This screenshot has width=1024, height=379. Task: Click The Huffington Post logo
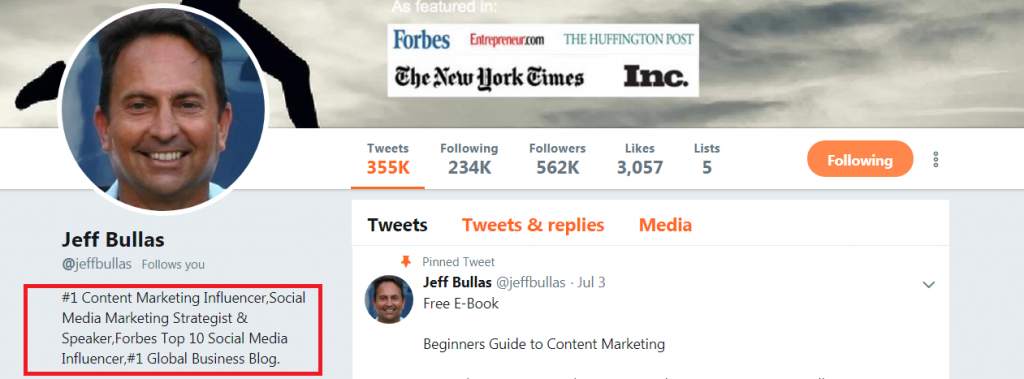628,39
